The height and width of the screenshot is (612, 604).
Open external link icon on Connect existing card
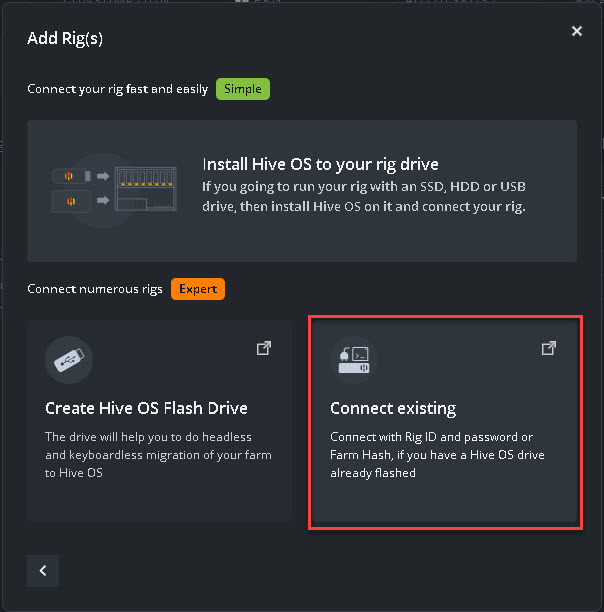[x=549, y=348]
